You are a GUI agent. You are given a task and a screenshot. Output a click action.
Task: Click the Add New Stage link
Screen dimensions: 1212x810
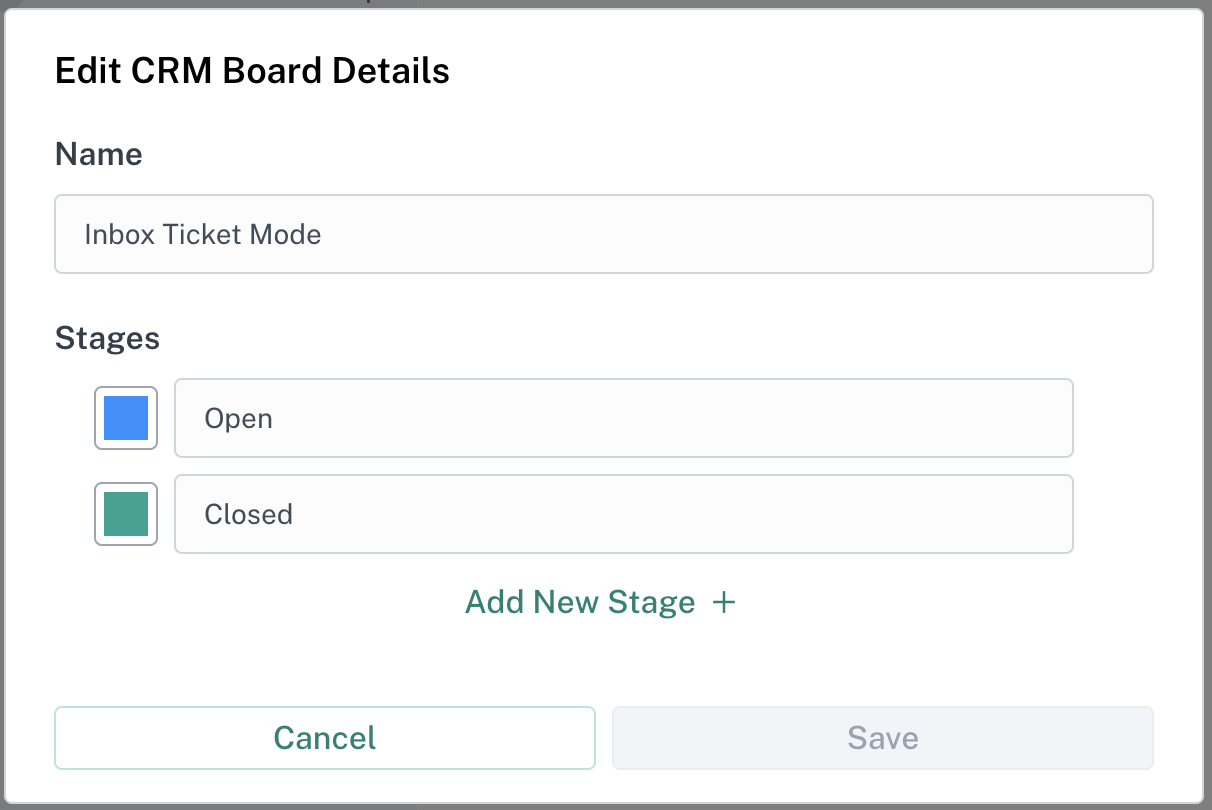coord(580,602)
